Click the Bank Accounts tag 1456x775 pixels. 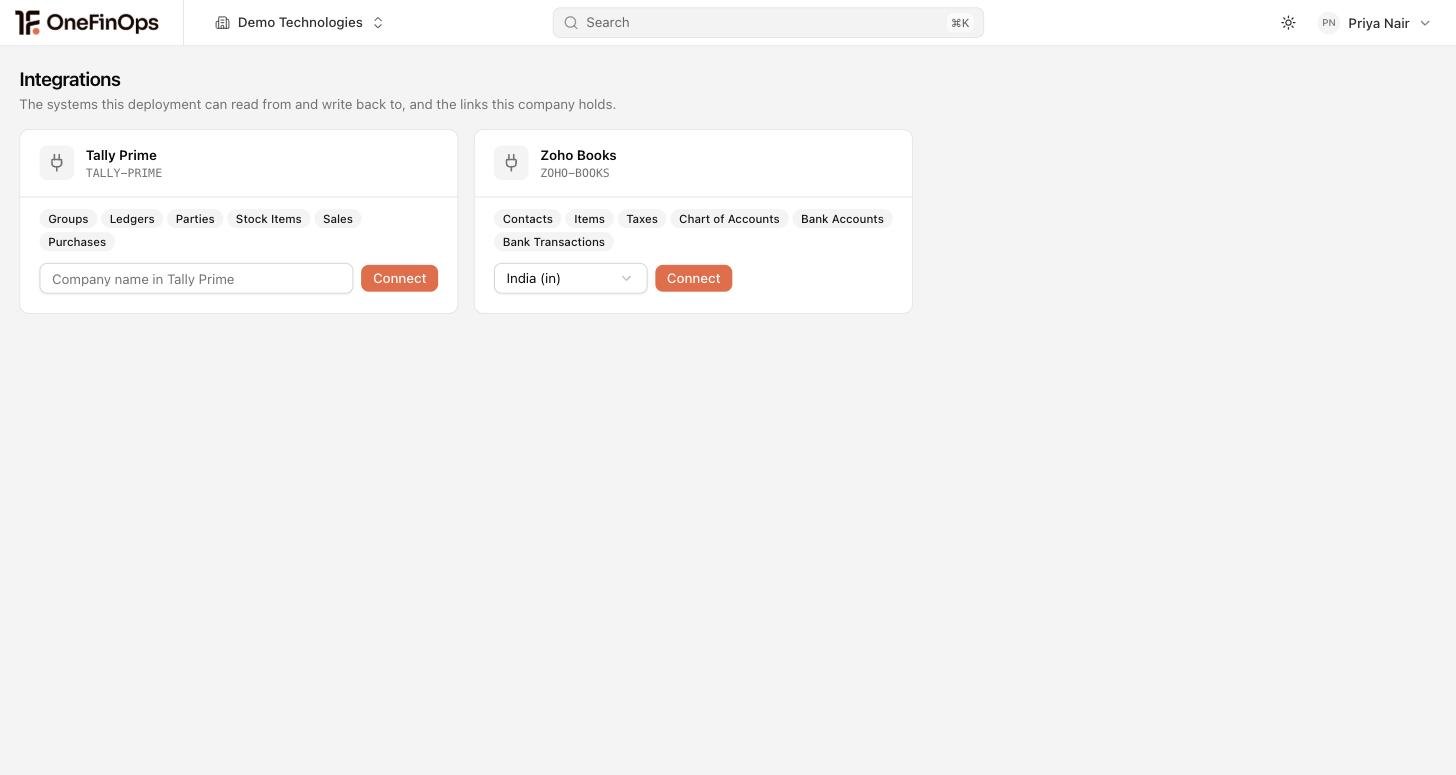pos(842,219)
